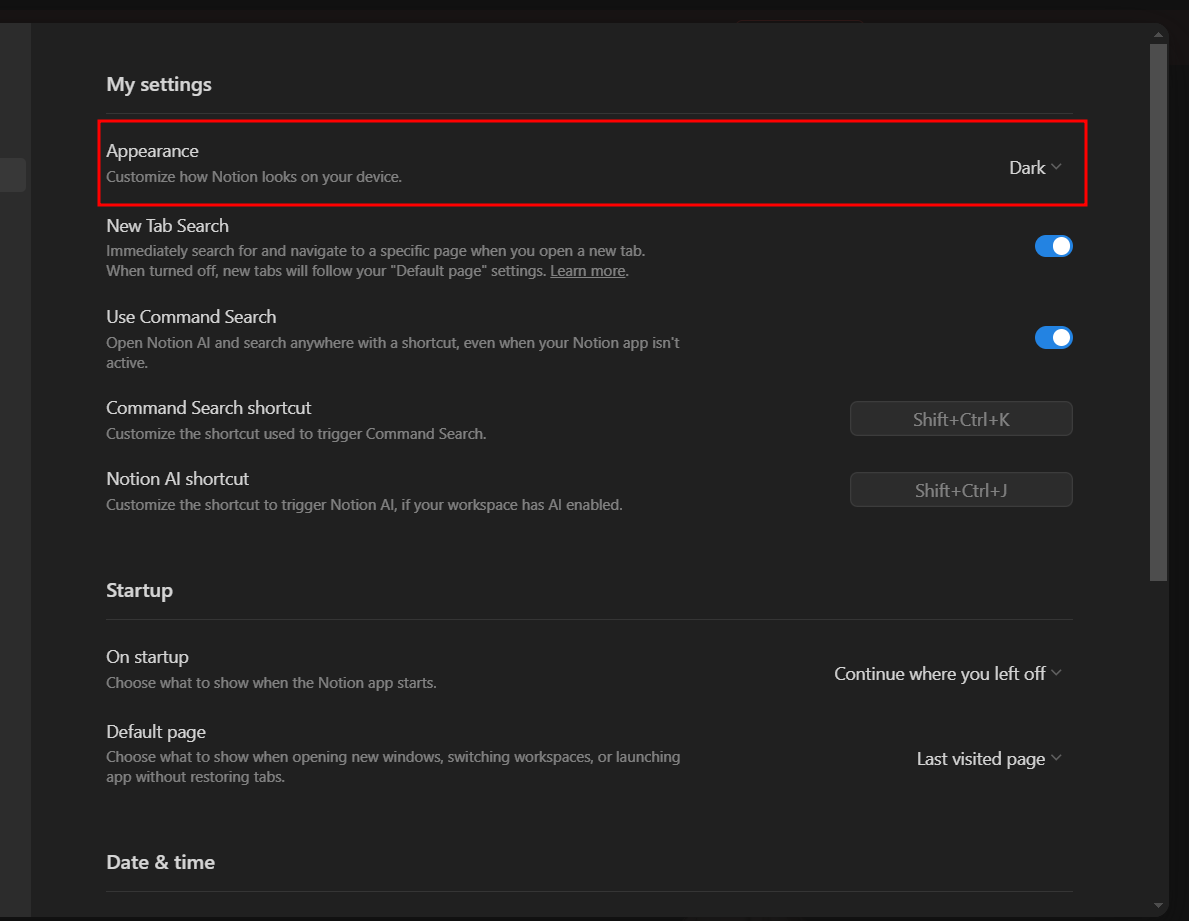Click the 'My settings' heading
The height and width of the screenshot is (921, 1189).
pos(158,84)
